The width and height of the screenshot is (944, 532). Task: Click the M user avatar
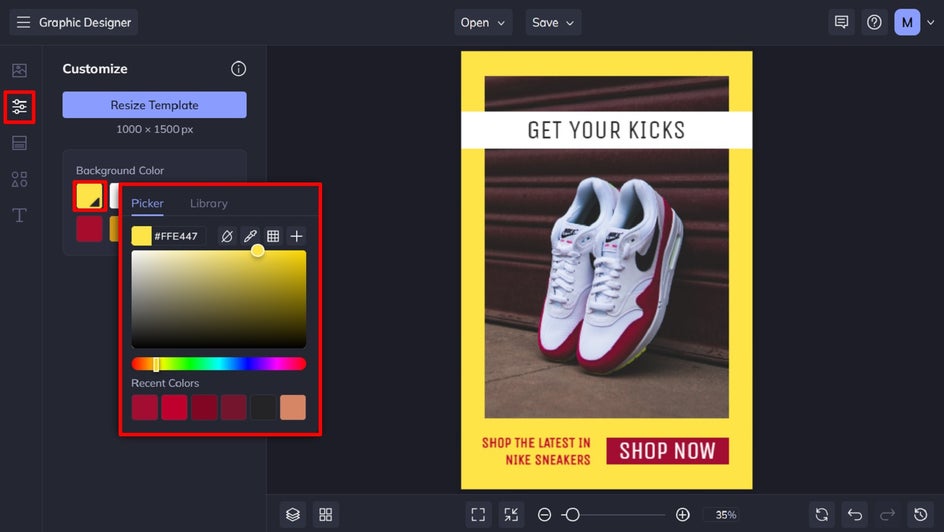click(907, 22)
